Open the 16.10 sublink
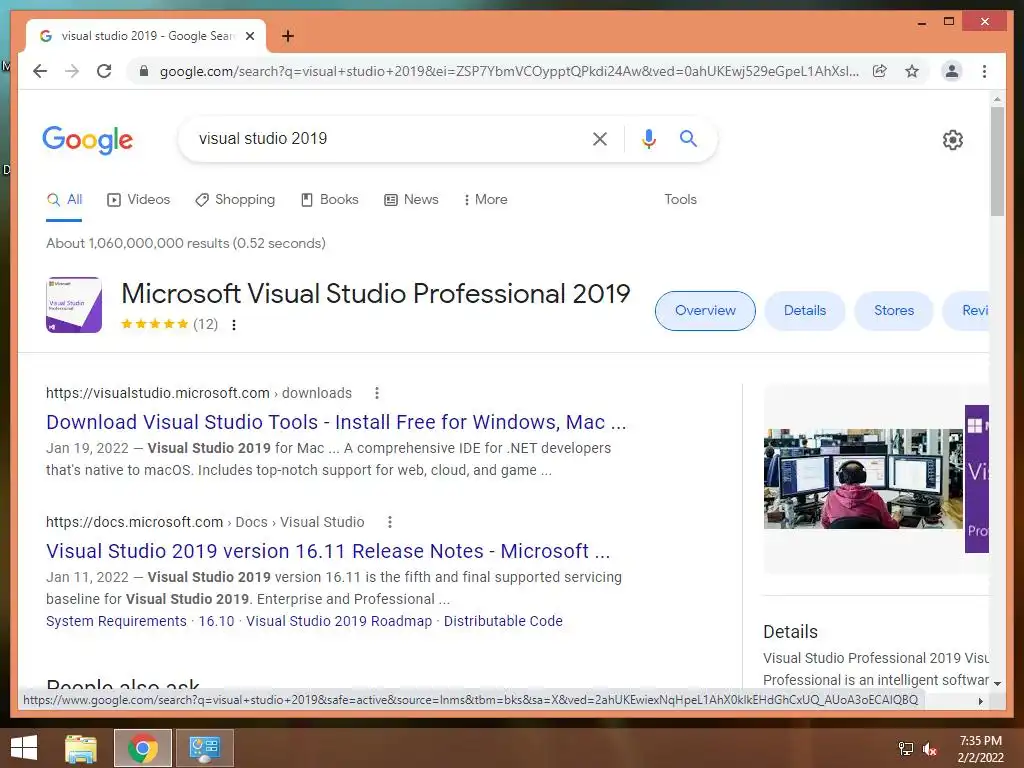This screenshot has width=1024, height=768. point(216,621)
